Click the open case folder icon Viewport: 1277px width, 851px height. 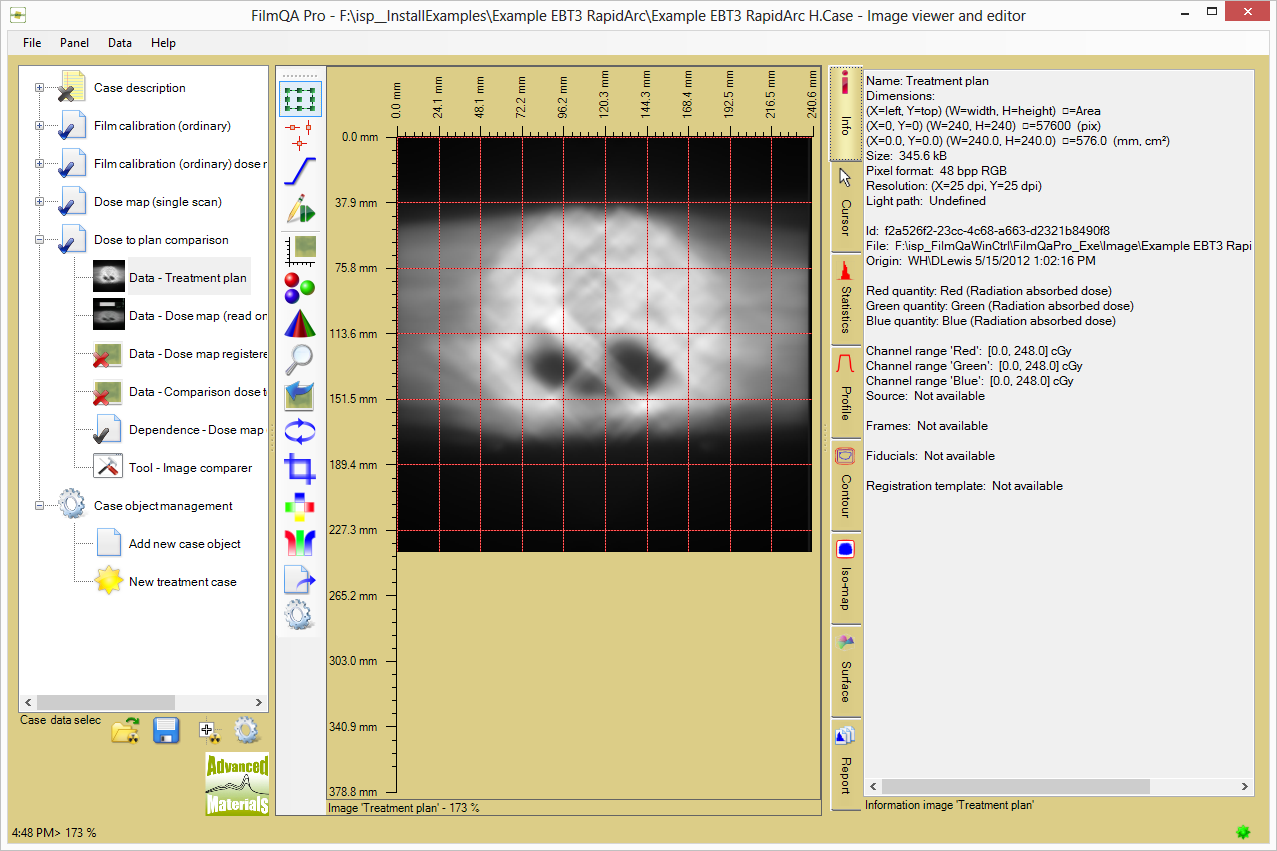[x=125, y=731]
